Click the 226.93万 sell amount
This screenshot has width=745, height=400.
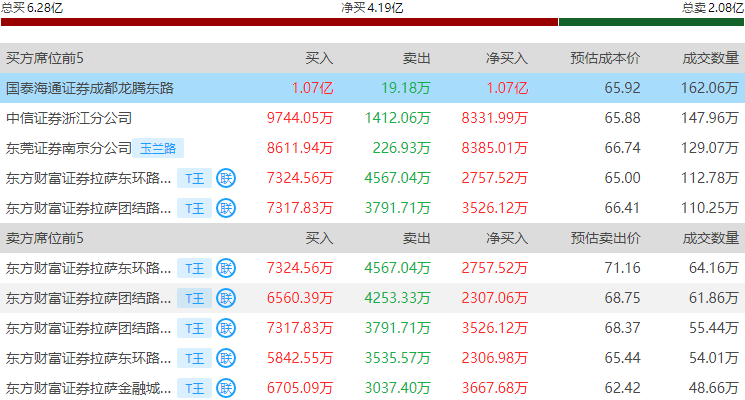click(401, 148)
